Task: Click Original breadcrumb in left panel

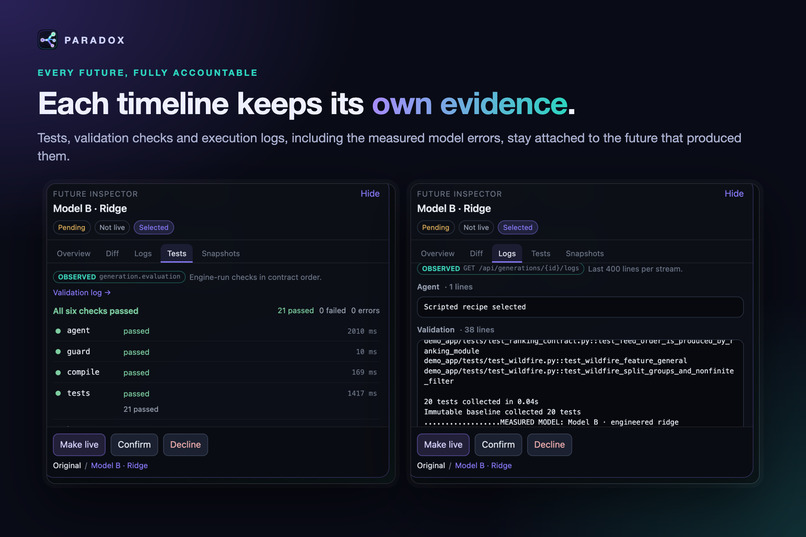Action: point(67,466)
